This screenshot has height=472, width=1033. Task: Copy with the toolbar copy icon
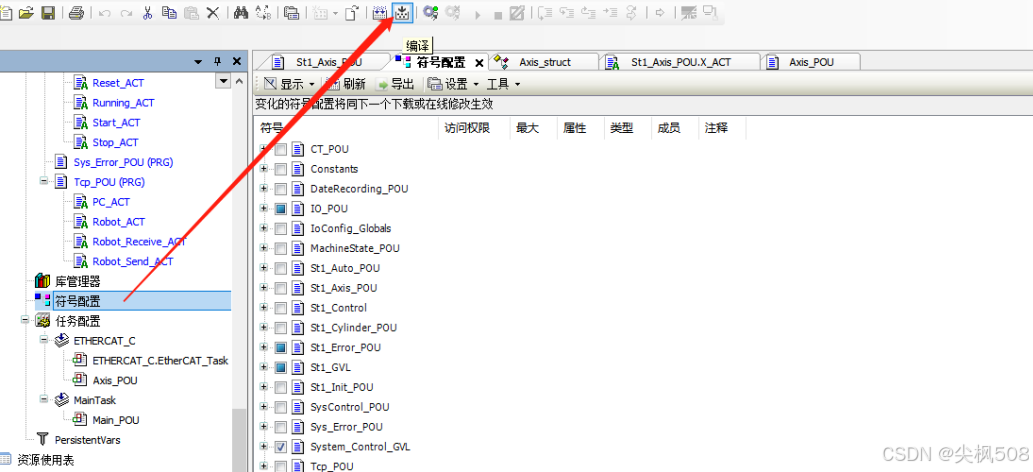169,13
